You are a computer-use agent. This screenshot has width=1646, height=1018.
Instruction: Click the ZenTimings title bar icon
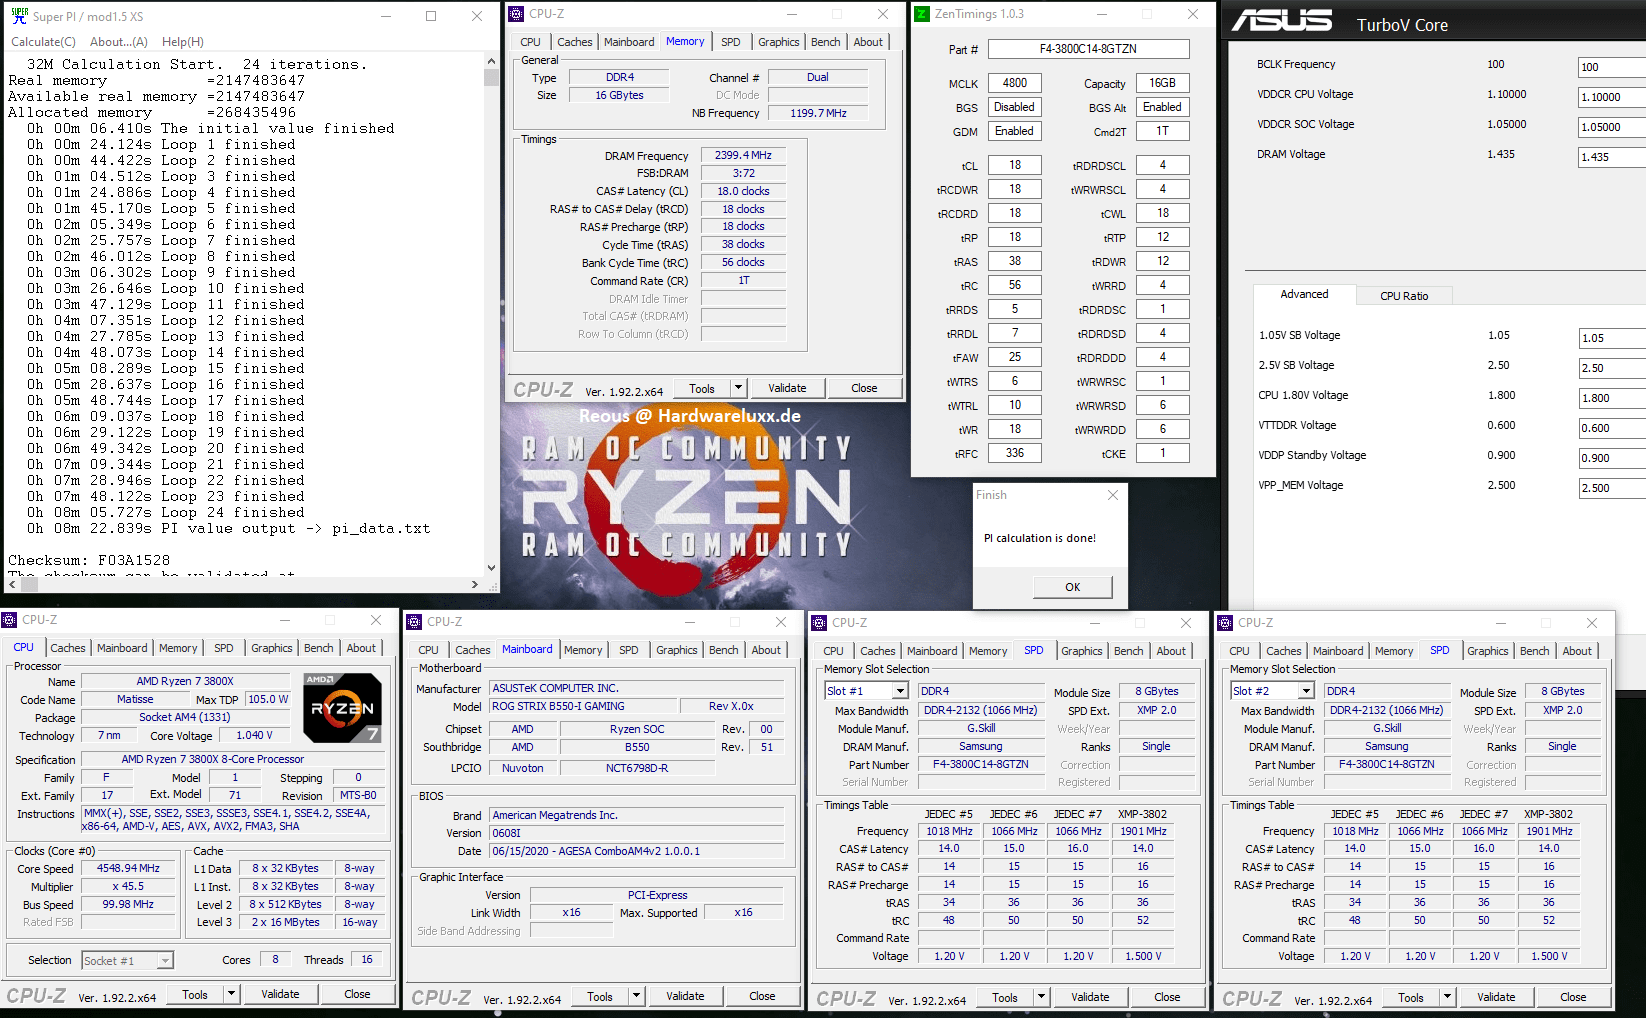pyautogui.click(x=922, y=14)
